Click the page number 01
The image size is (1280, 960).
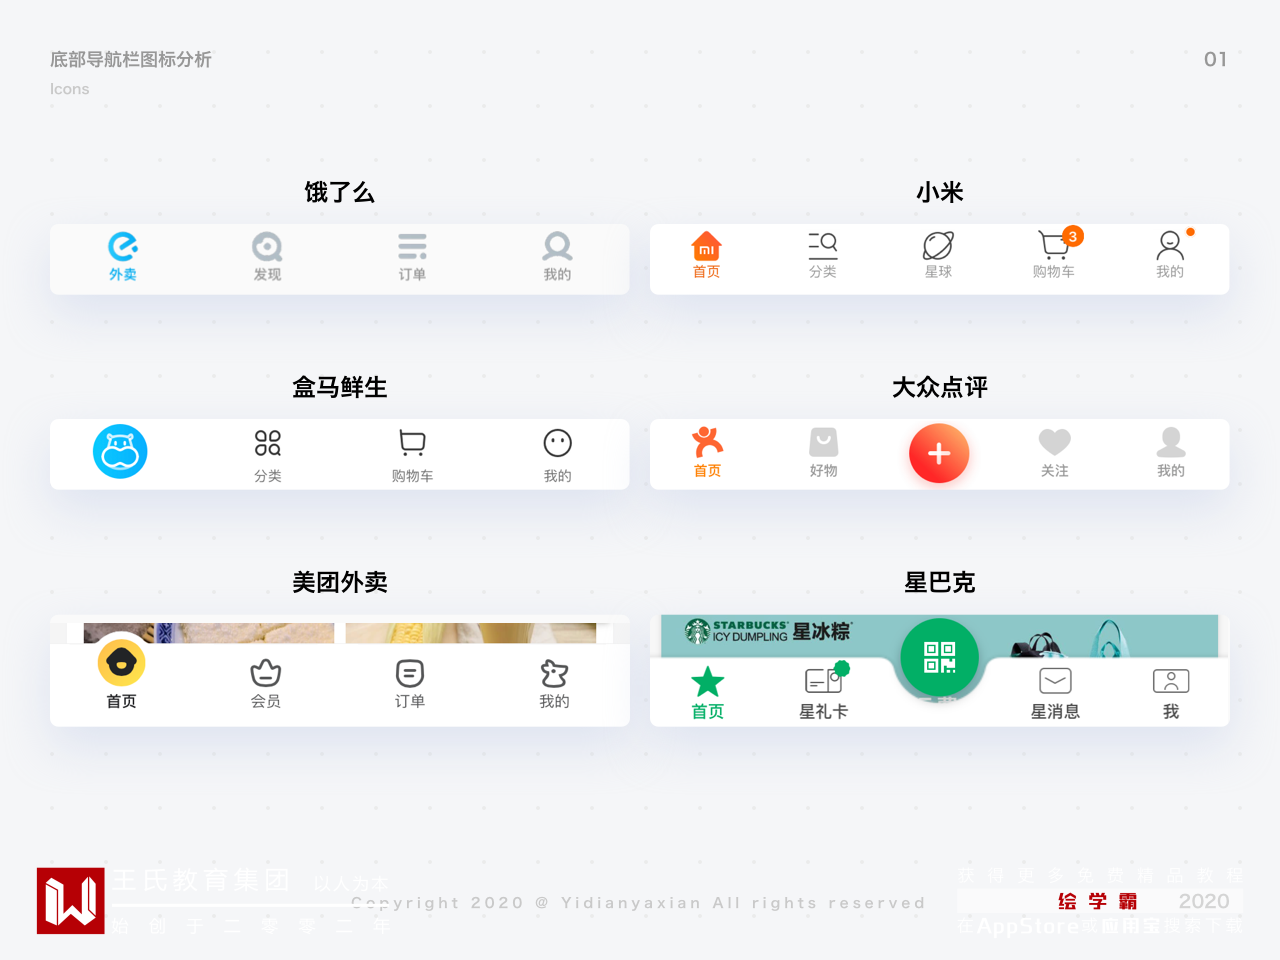tap(1215, 59)
